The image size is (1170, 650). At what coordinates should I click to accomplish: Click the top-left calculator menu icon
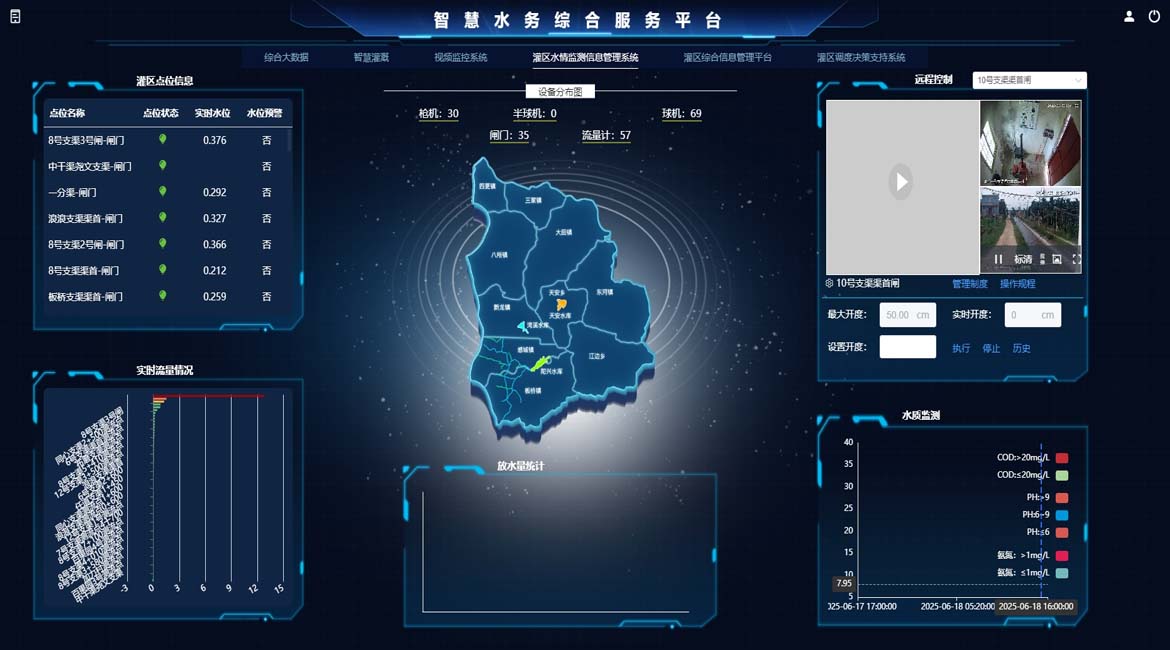(x=15, y=16)
